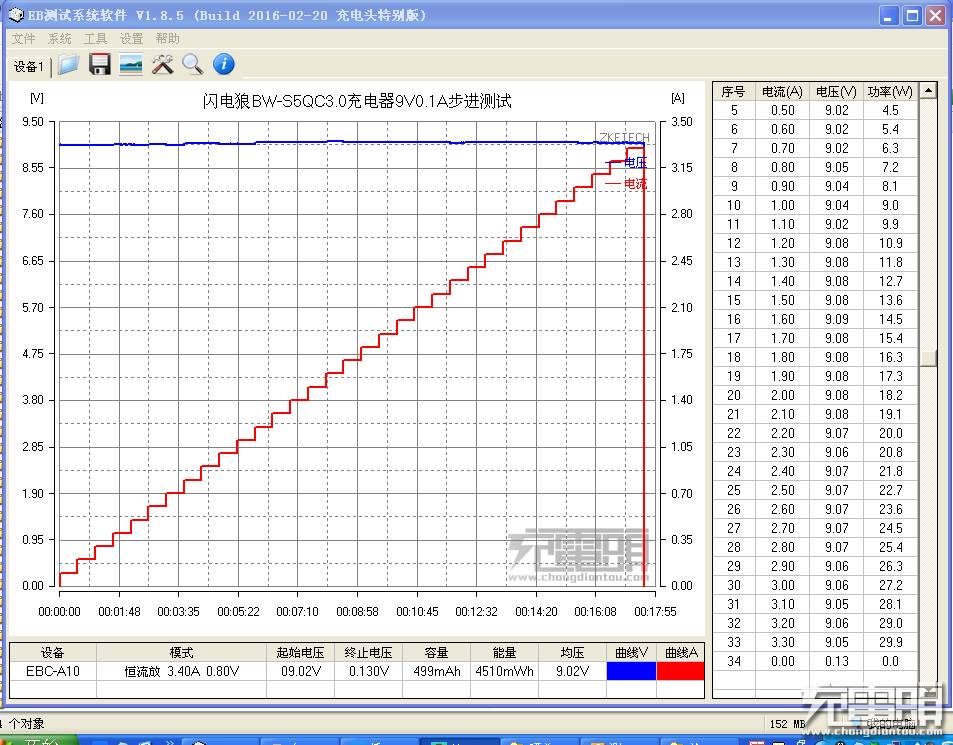Image resolution: width=953 pixels, height=745 pixels.
Task: Click the 152 MB status bar entry
Action: (x=787, y=724)
